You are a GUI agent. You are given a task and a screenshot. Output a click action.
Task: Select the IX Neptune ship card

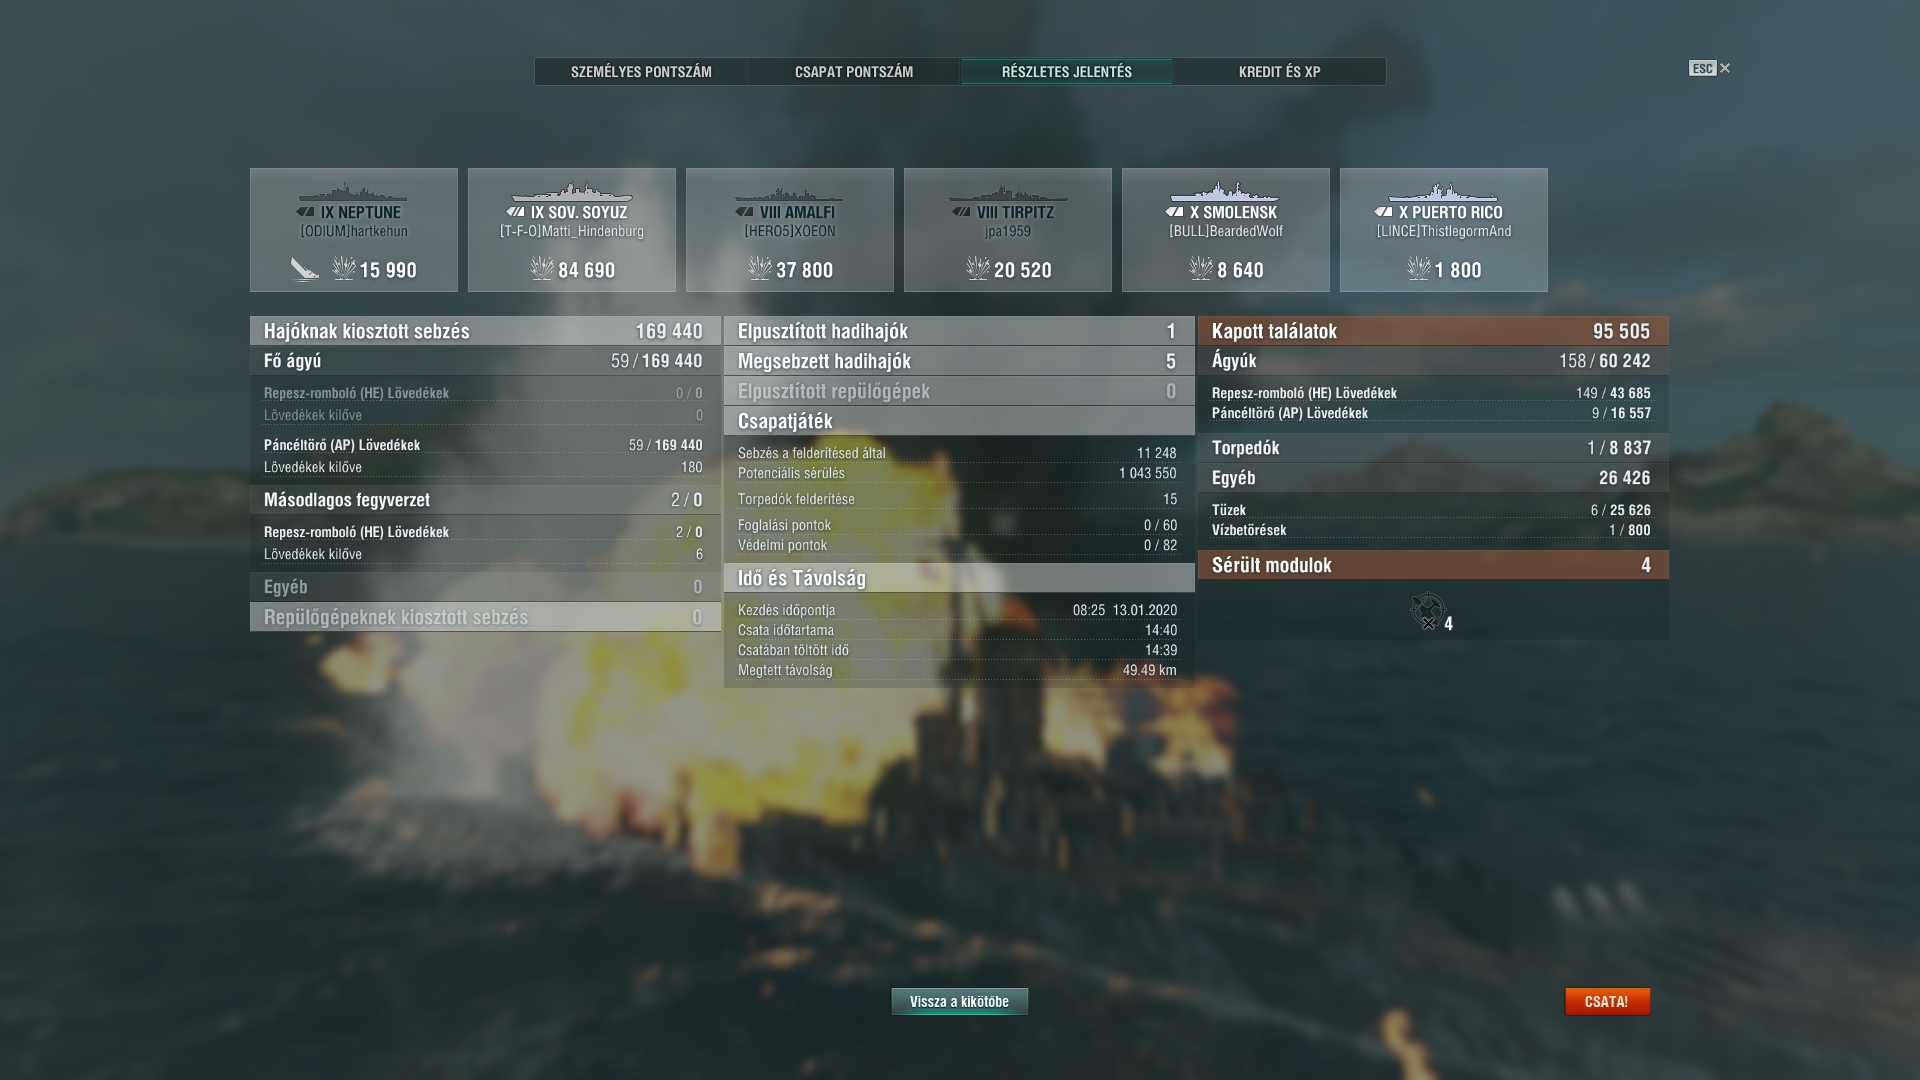click(x=354, y=230)
